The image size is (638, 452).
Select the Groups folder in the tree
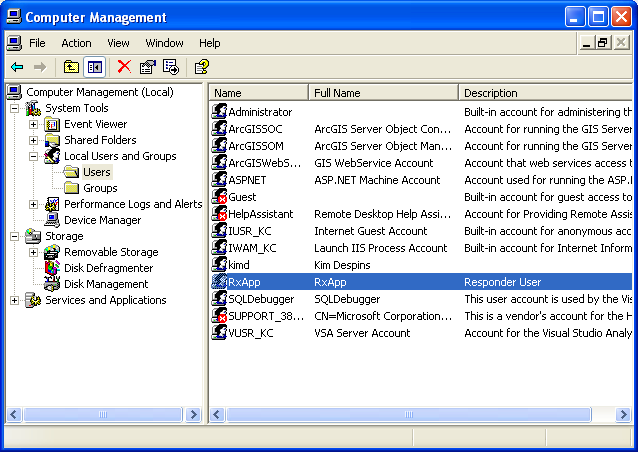(99, 188)
